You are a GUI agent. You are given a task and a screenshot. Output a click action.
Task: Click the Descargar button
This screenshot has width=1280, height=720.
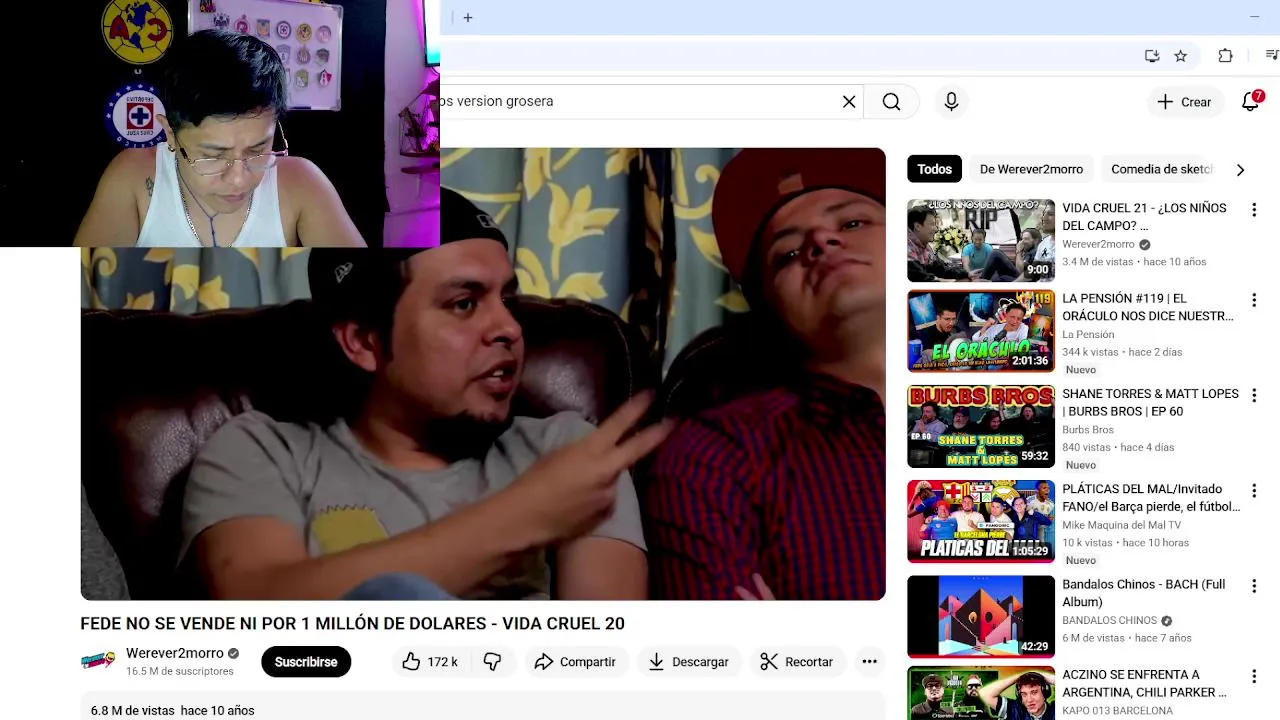tap(688, 662)
